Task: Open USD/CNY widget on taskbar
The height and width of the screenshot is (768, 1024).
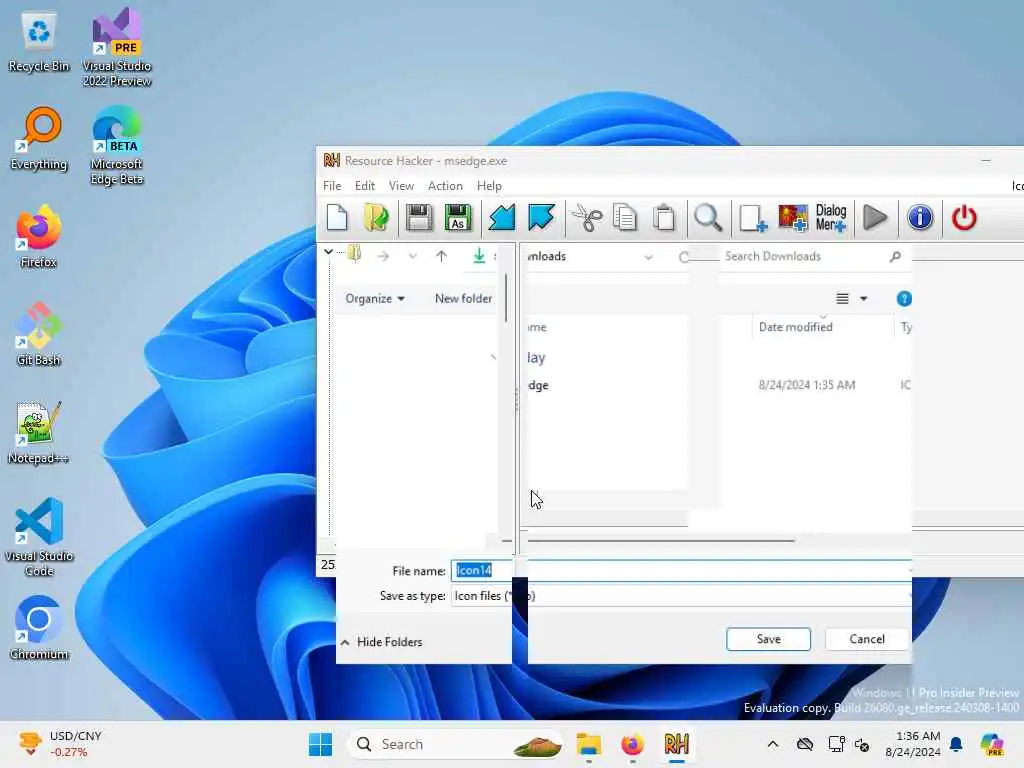Action: (x=61, y=744)
